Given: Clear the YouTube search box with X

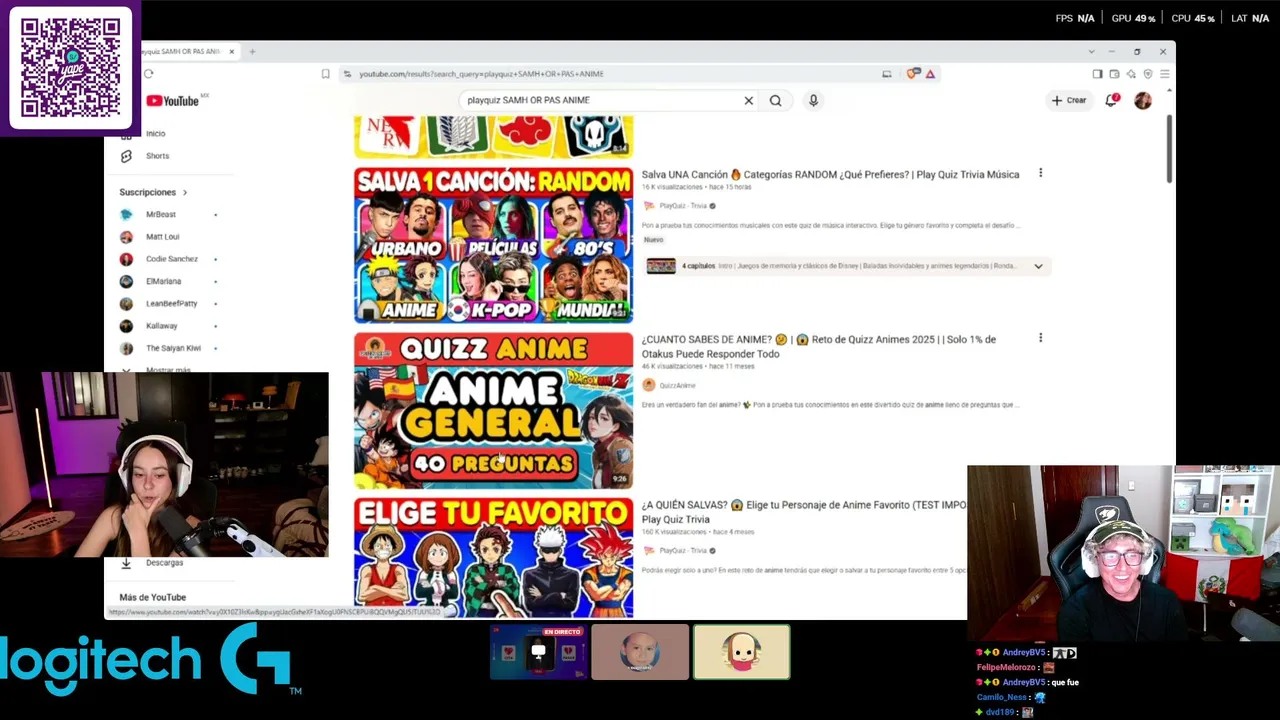Looking at the screenshot, I should (x=748, y=100).
